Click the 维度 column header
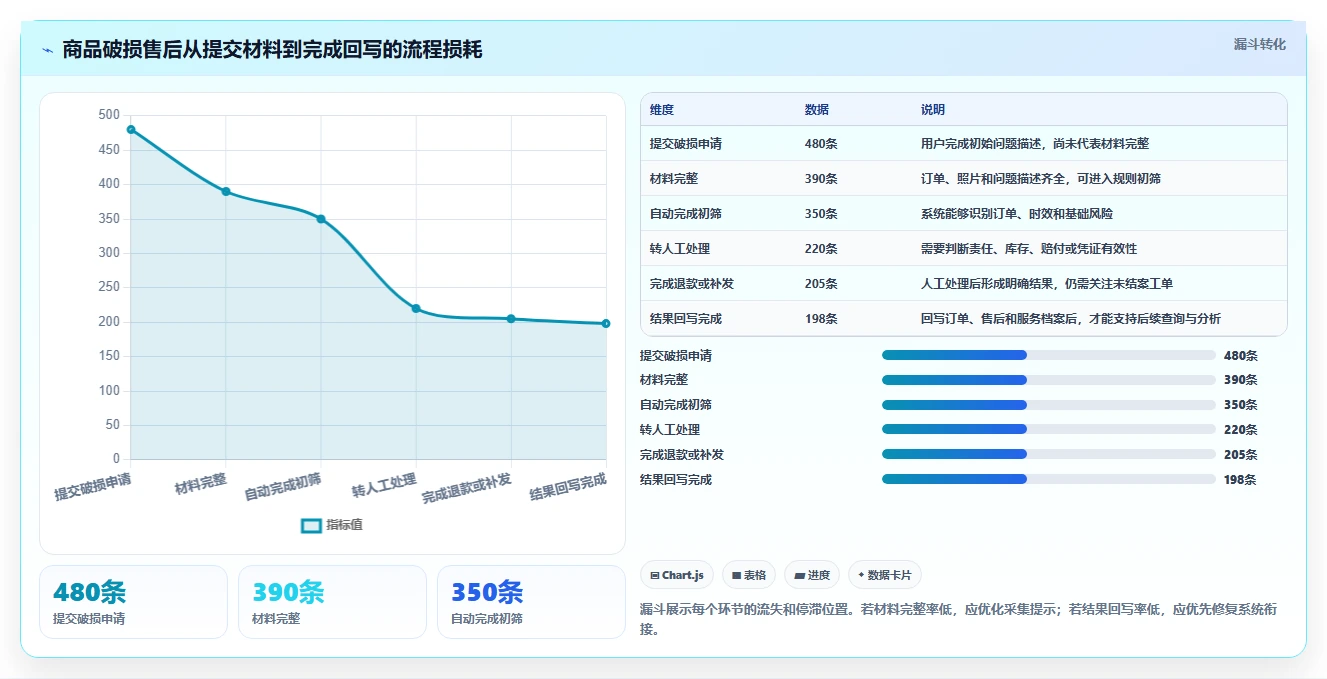 point(662,110)
